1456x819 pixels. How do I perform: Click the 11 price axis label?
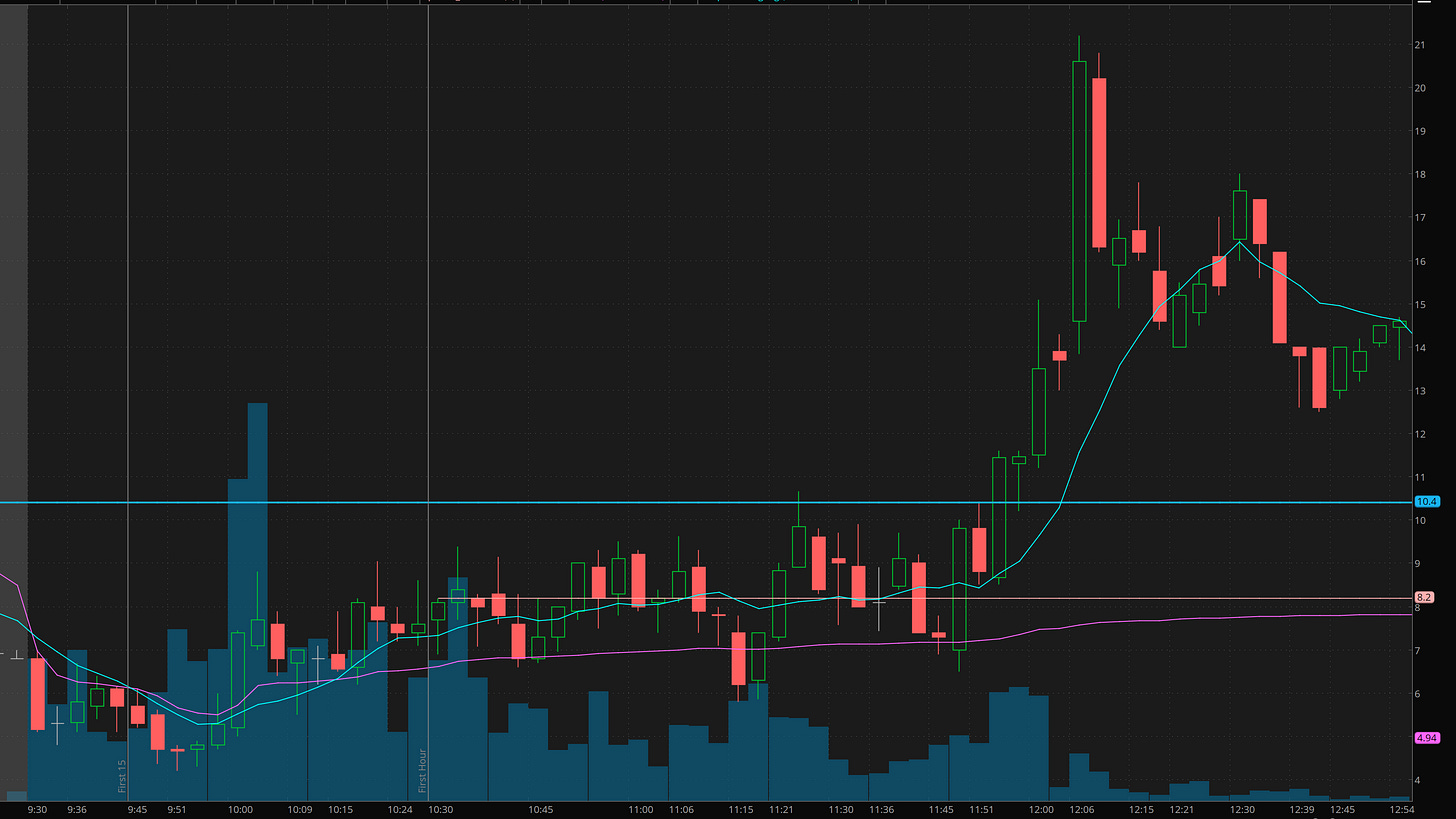(x=1419, y=477)
